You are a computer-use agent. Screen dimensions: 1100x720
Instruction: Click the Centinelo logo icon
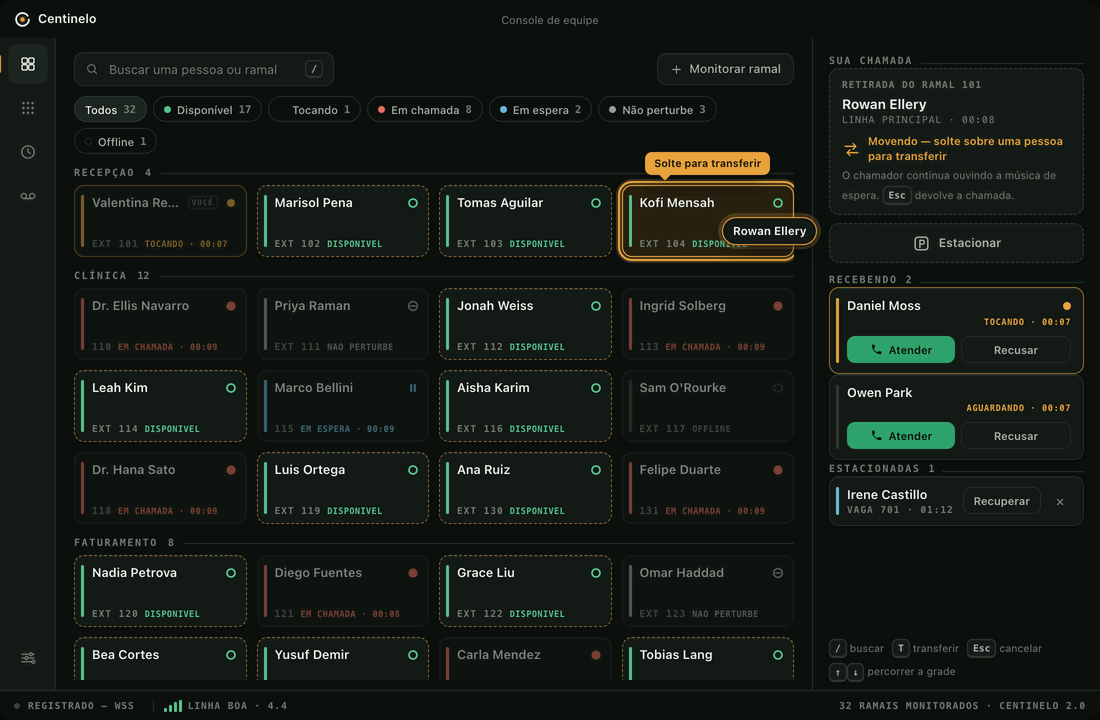(x=22, y=19)
